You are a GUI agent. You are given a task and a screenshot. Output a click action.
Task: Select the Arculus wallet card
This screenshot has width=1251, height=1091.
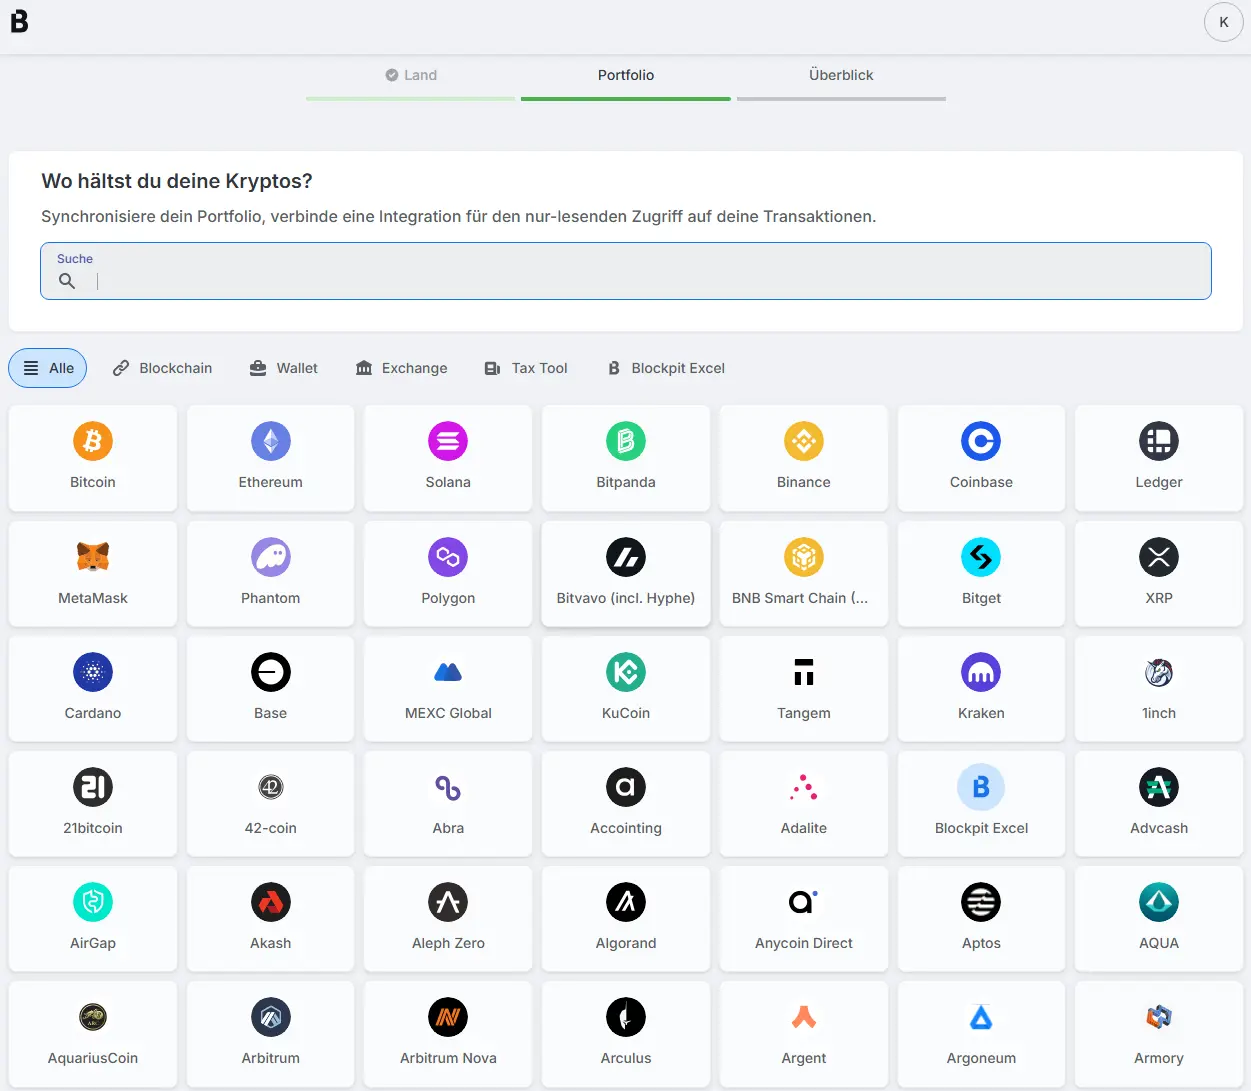click(626, 1034)
